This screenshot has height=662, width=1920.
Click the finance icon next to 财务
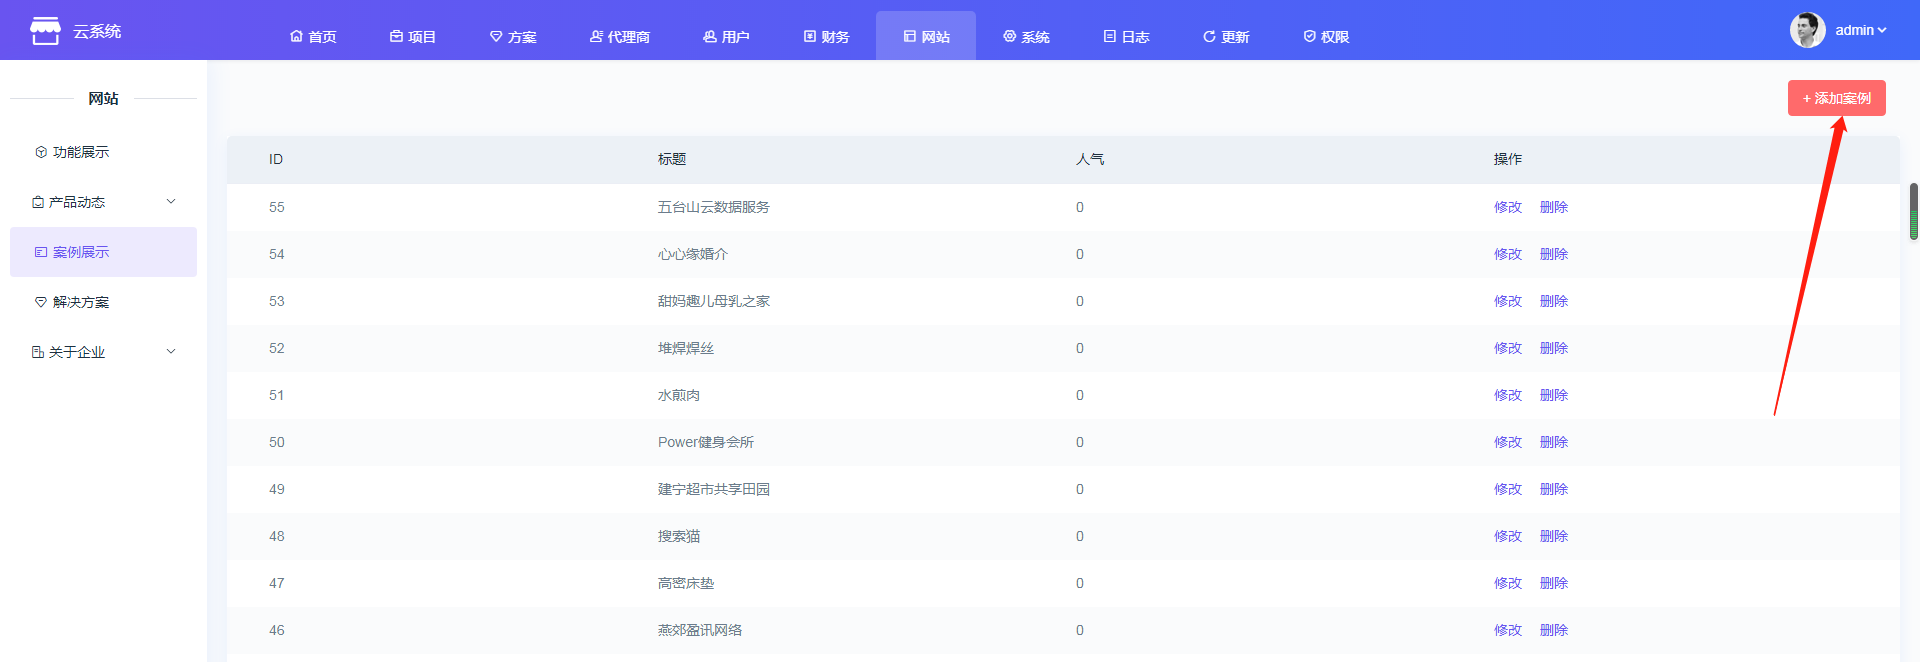810,36
